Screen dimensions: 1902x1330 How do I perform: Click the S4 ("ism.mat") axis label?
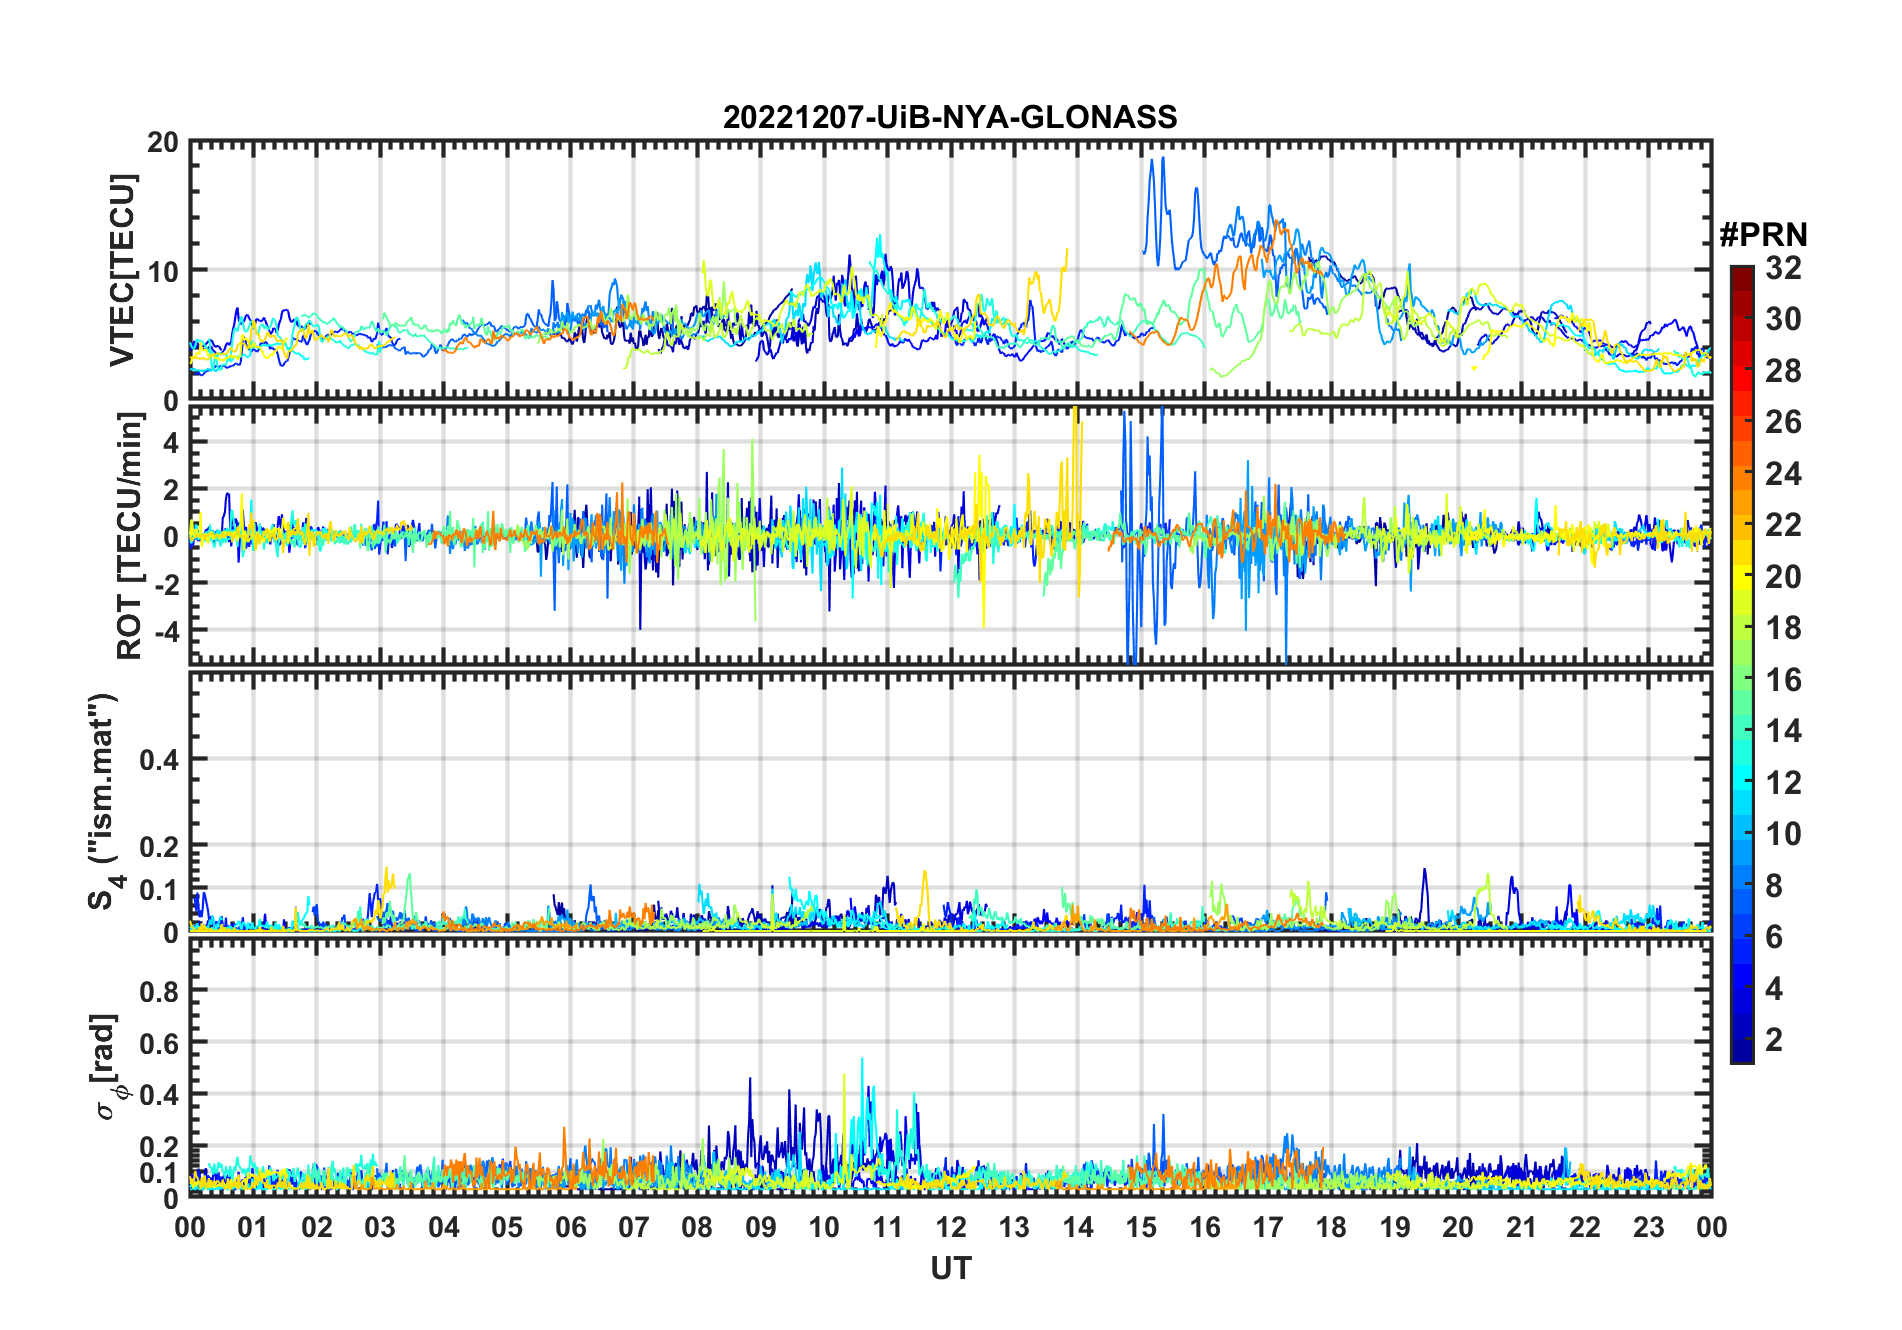[104, 802]
